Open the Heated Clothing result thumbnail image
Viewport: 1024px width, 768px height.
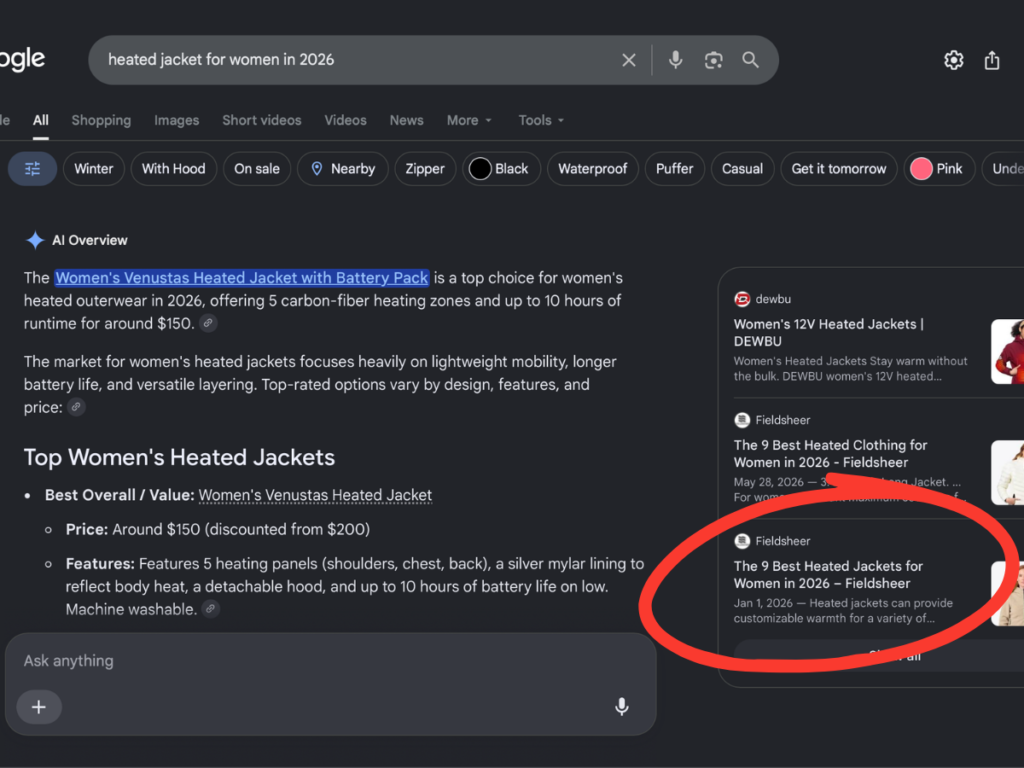tap(1008, 472)
